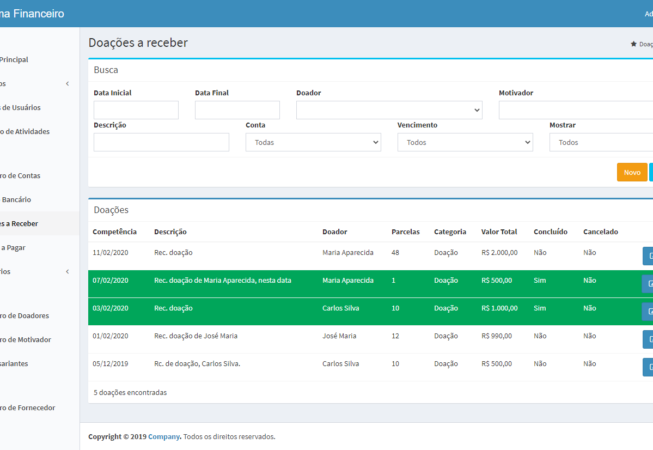Expand the sidebar submenu chevron below a Pagar
Screen dimensions: 653x450
pyautogui.click(x=67, y=272)
